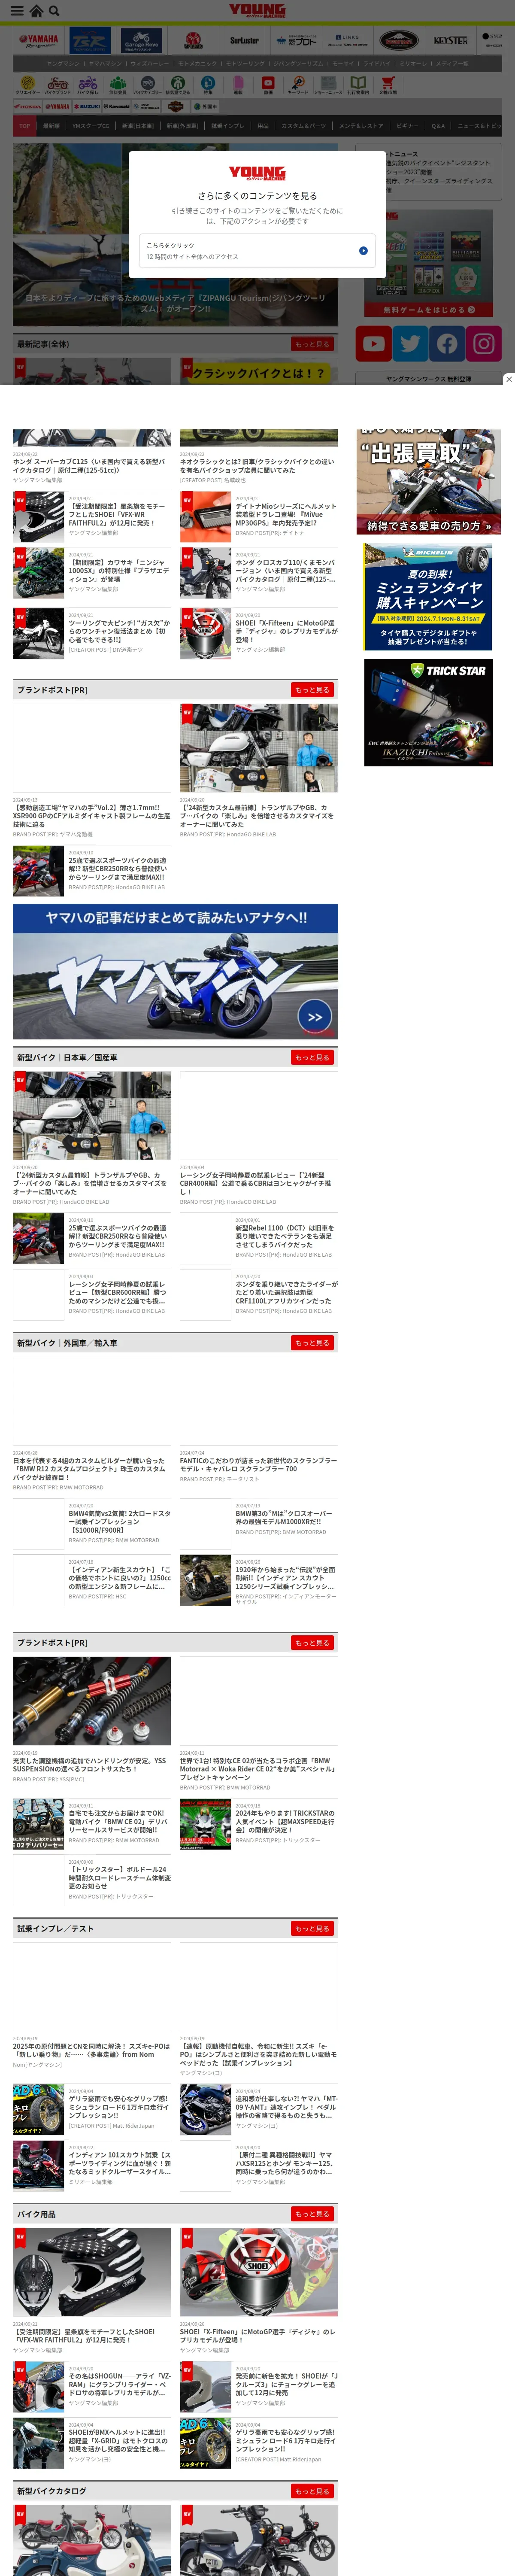Click こちらをクリック in the popup

pos(257,251)
